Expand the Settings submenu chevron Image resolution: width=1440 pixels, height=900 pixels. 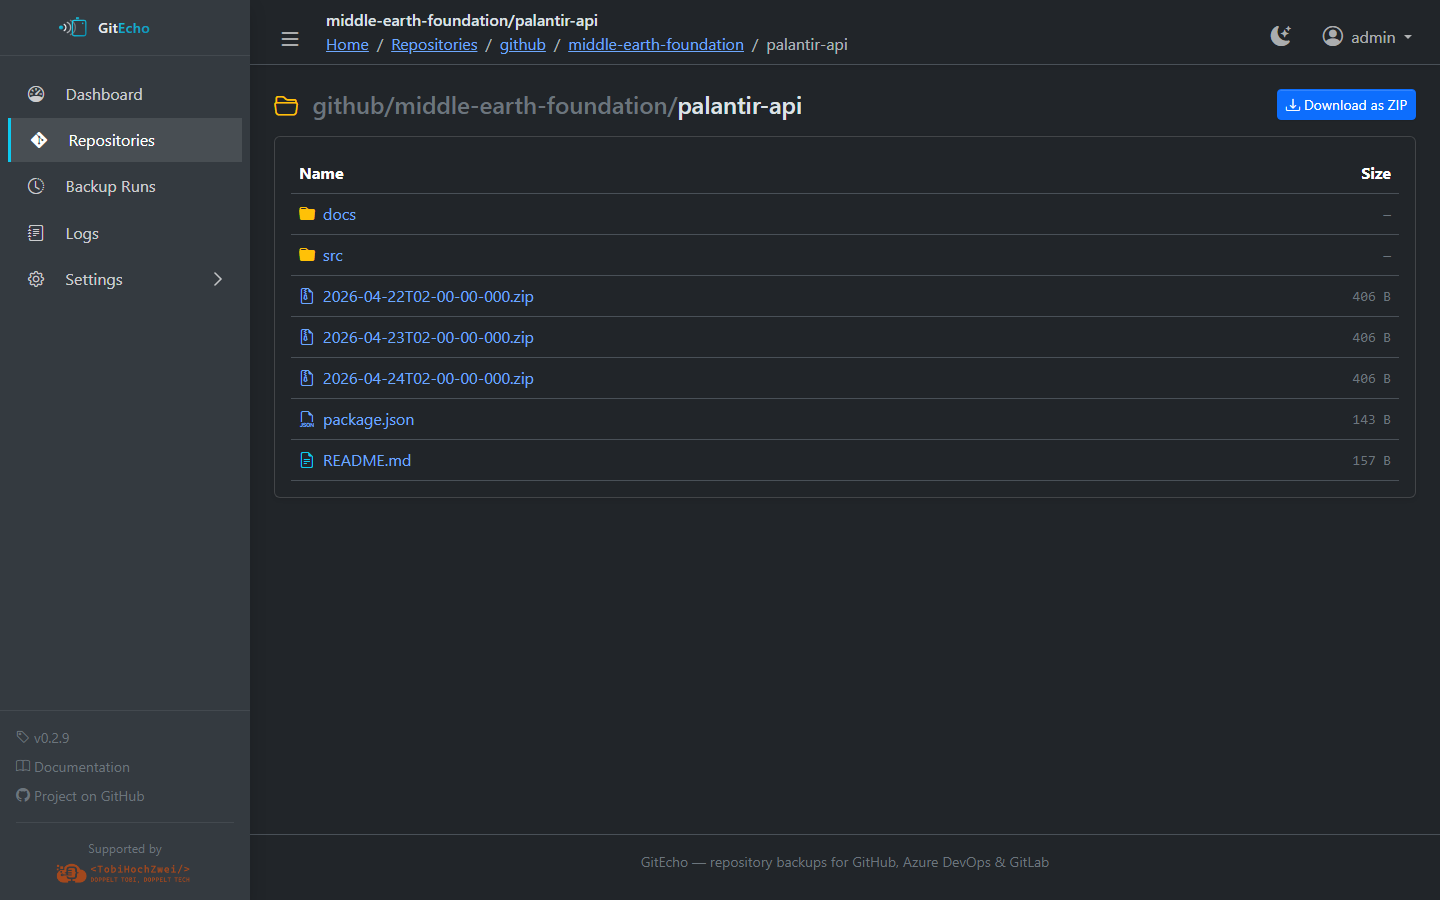(x=218, y=279)
